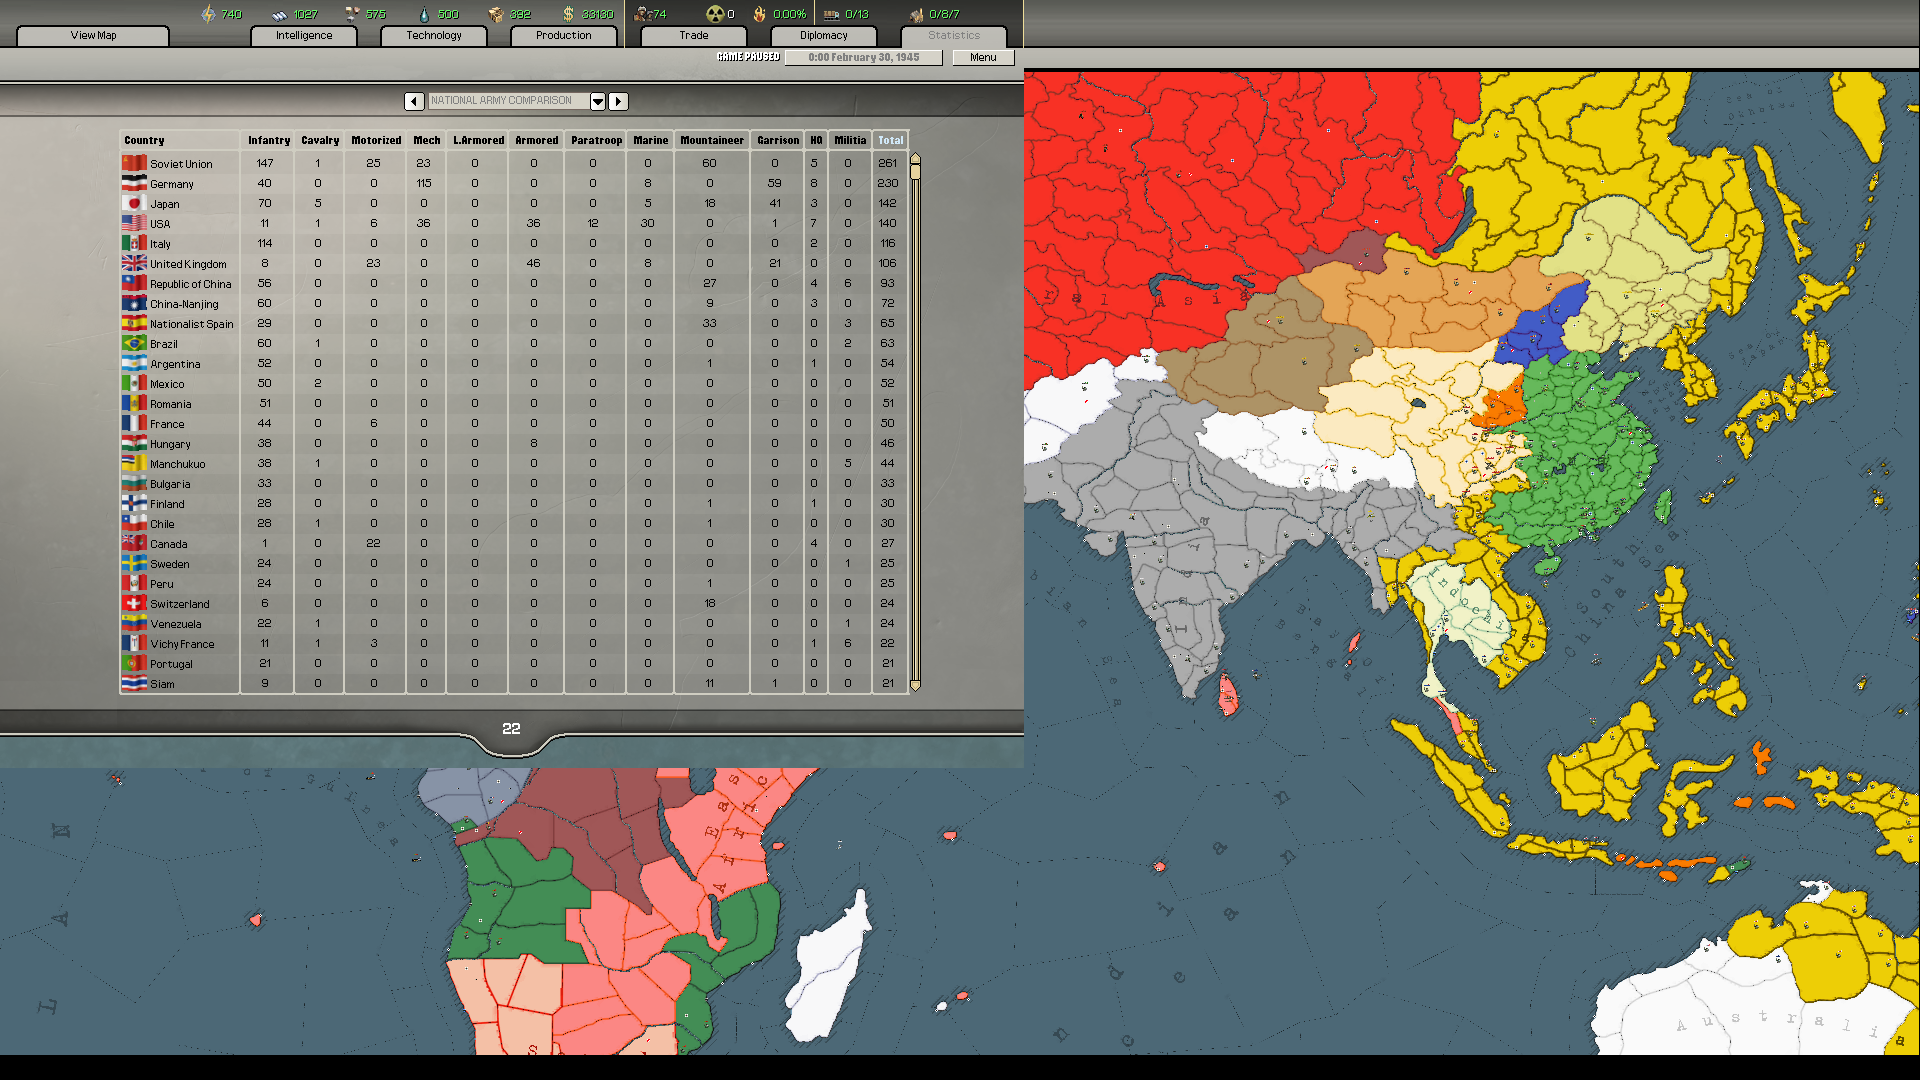Open the NATIONAL ARMY COMPARISON dropdown
This screenshot has height=1080, width=1920.
pos(598,101)
